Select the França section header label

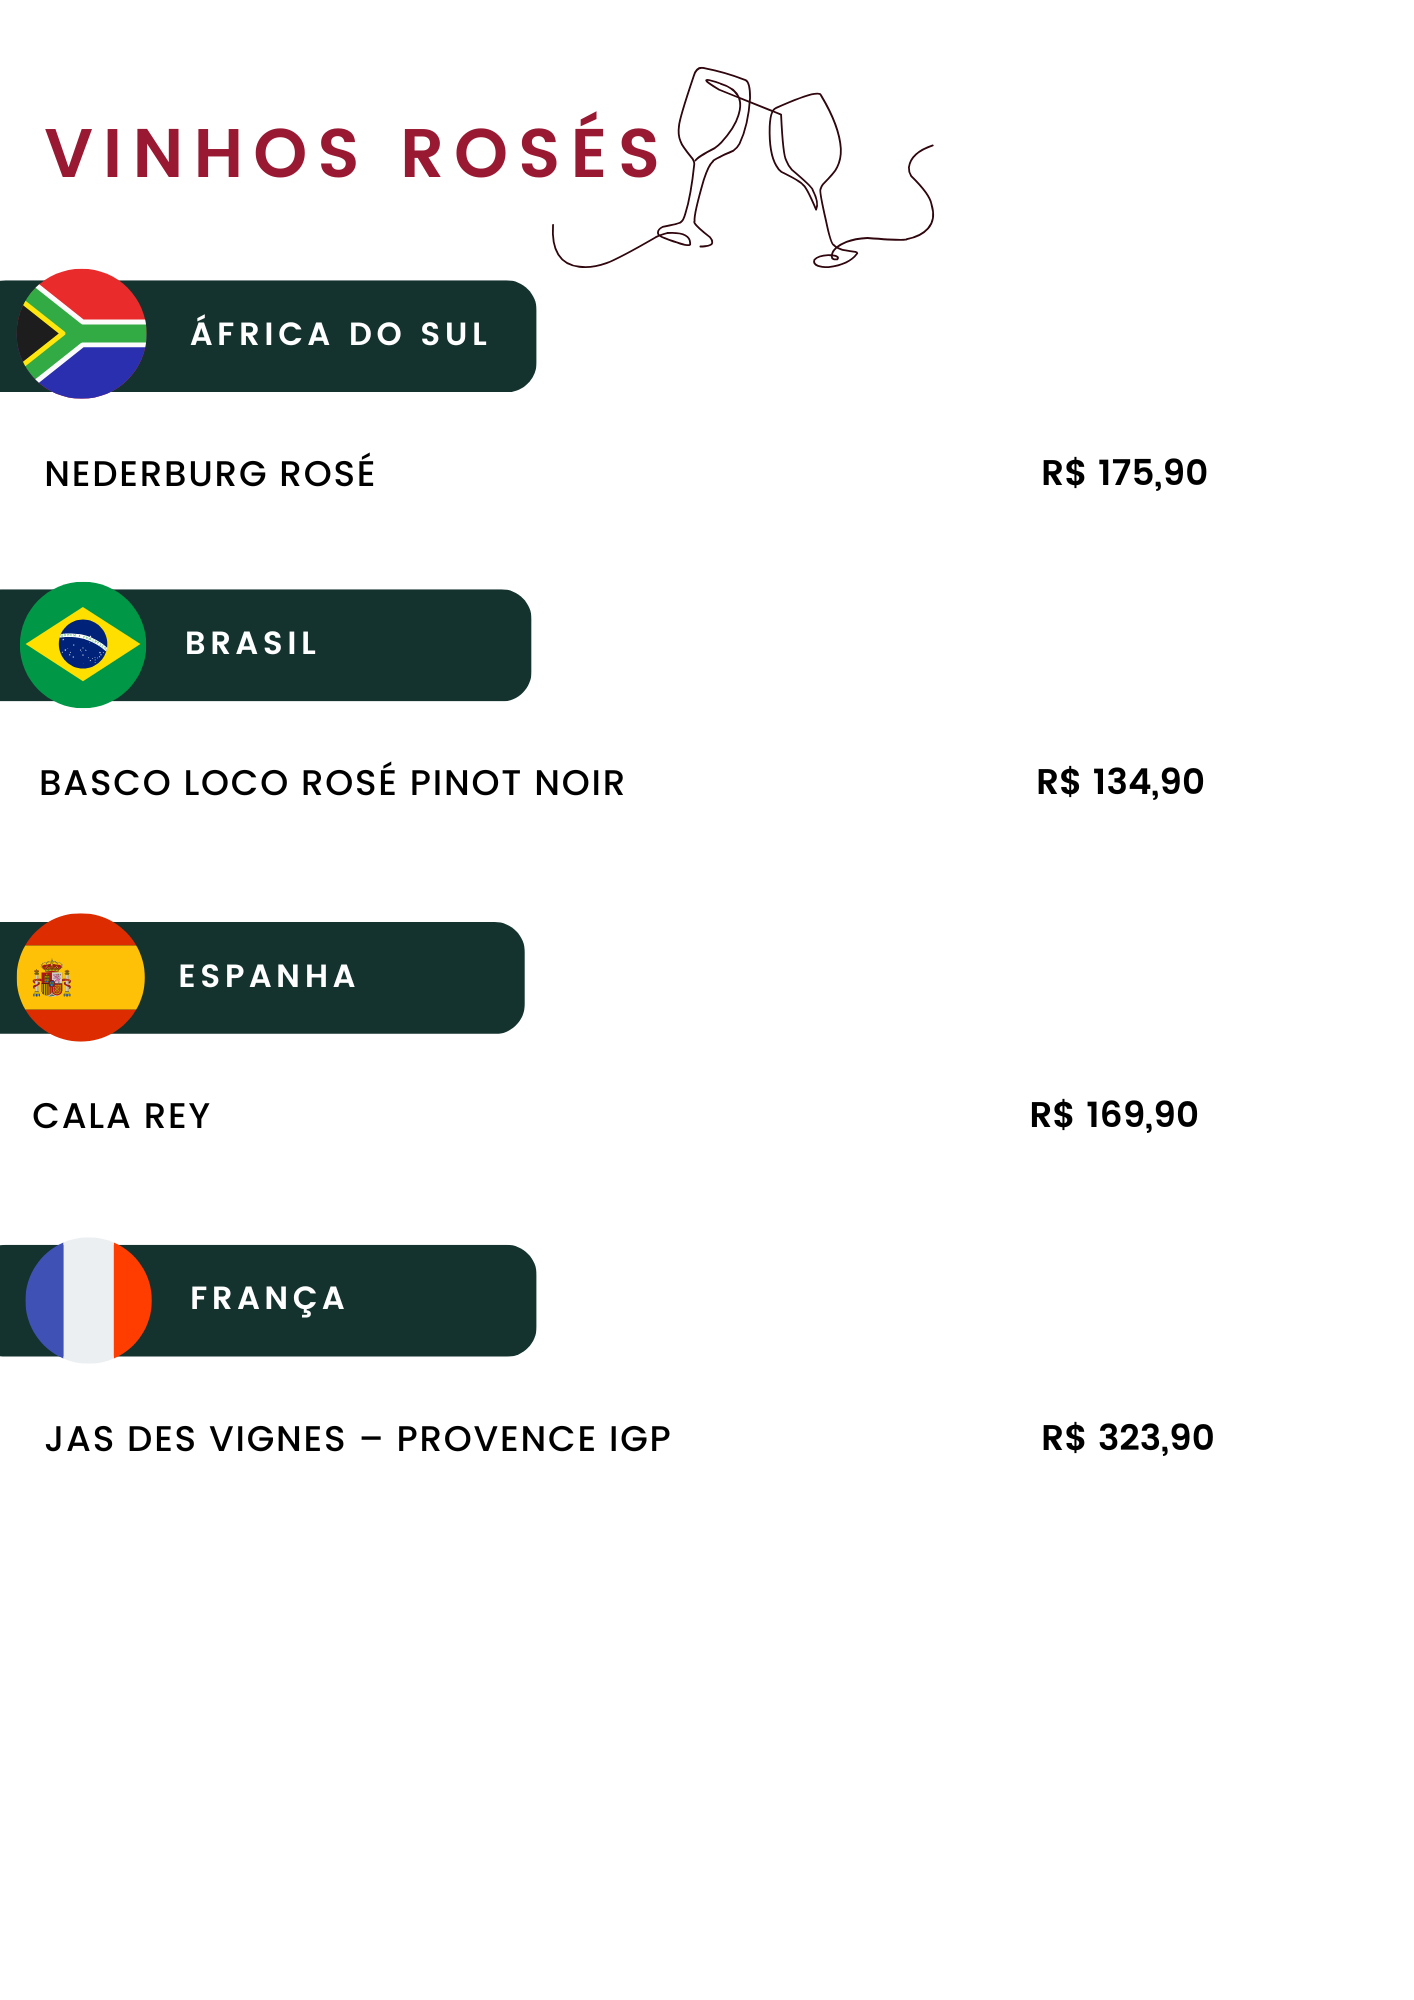point(268,1299)
